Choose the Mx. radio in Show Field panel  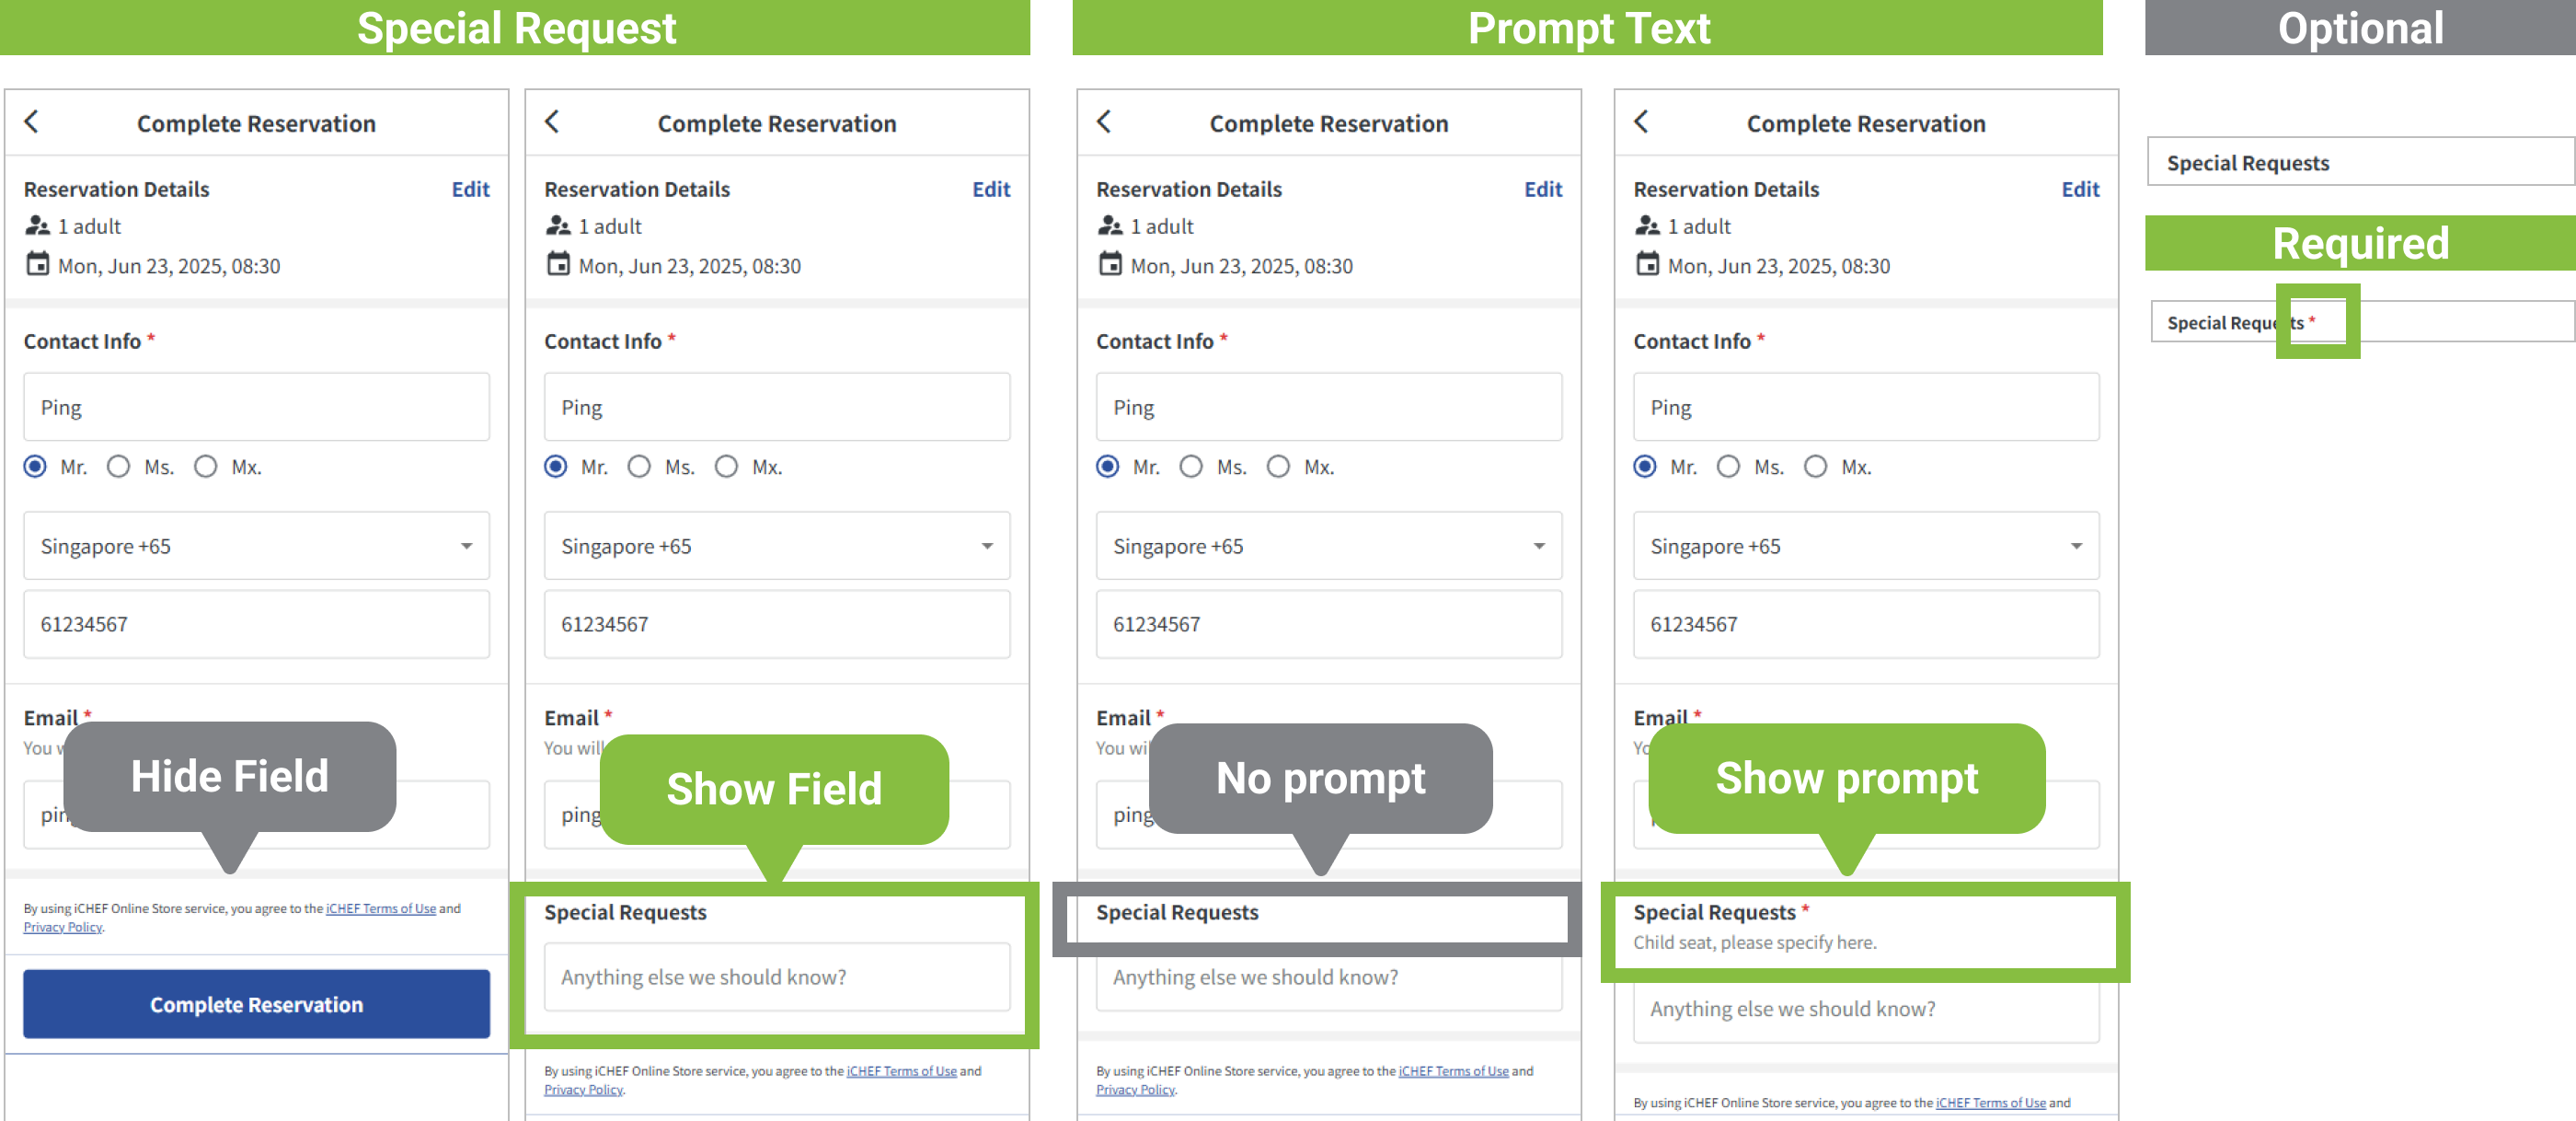click(x=727, y=467)
